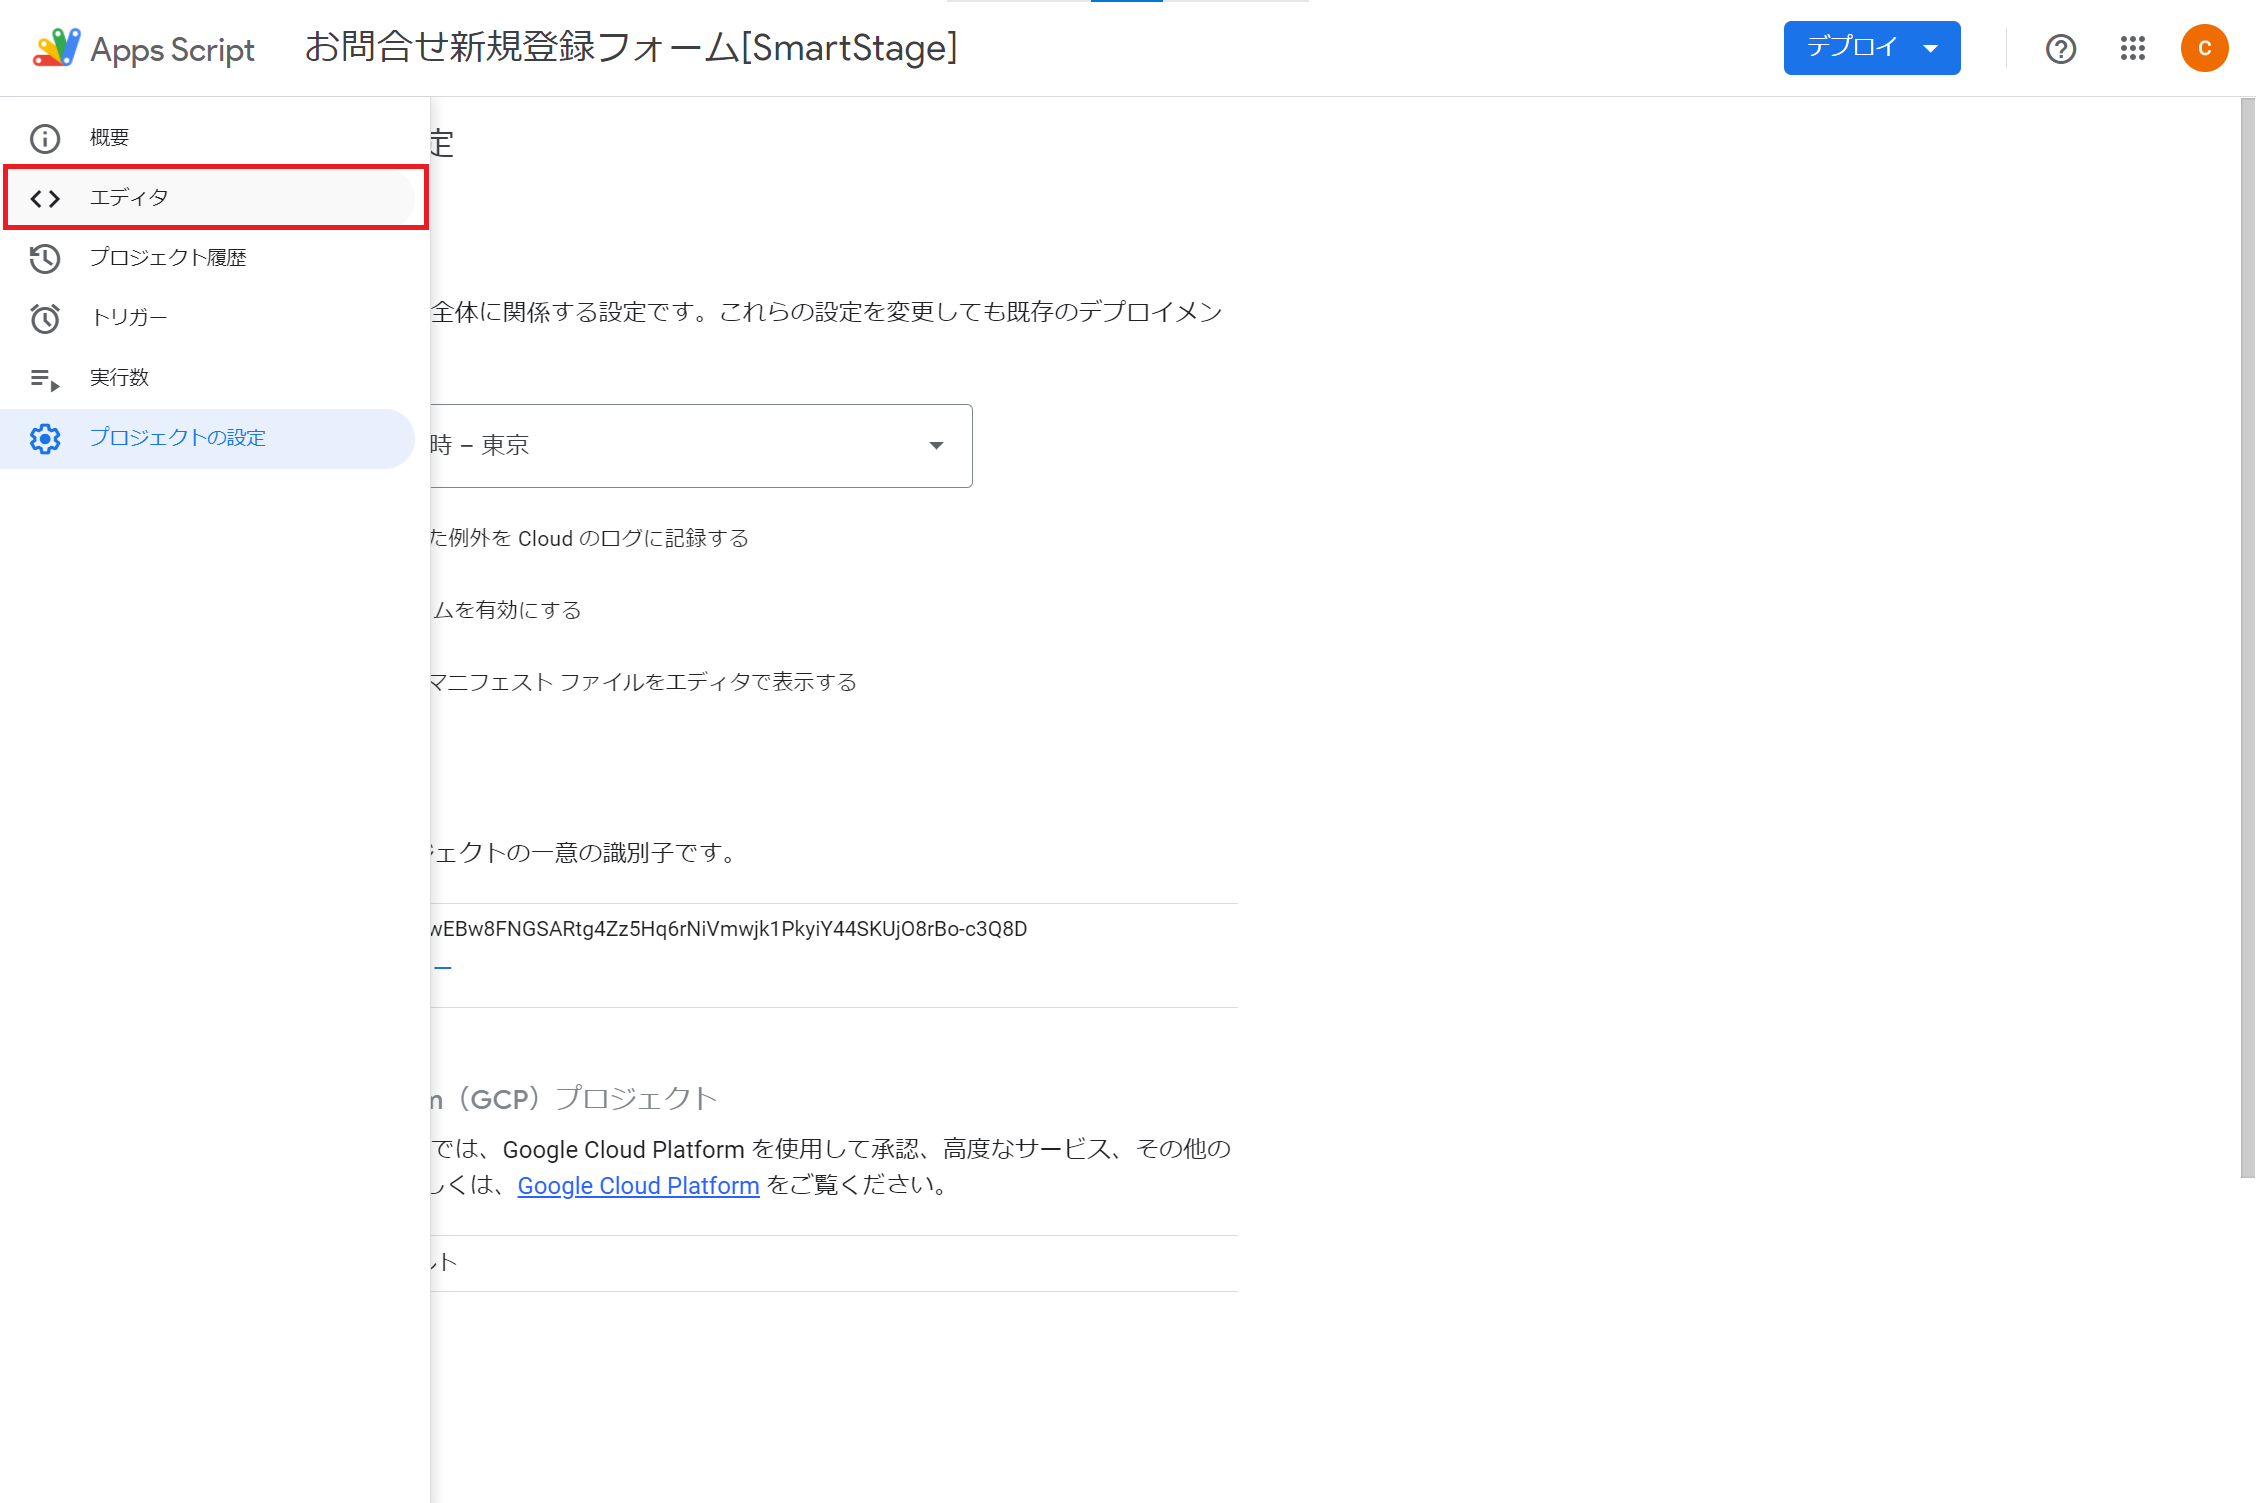Click the マニフェスト ファイルをエディタで表示する label
The height and width of the screenshot is (1503, 2256).
point(643,683)
